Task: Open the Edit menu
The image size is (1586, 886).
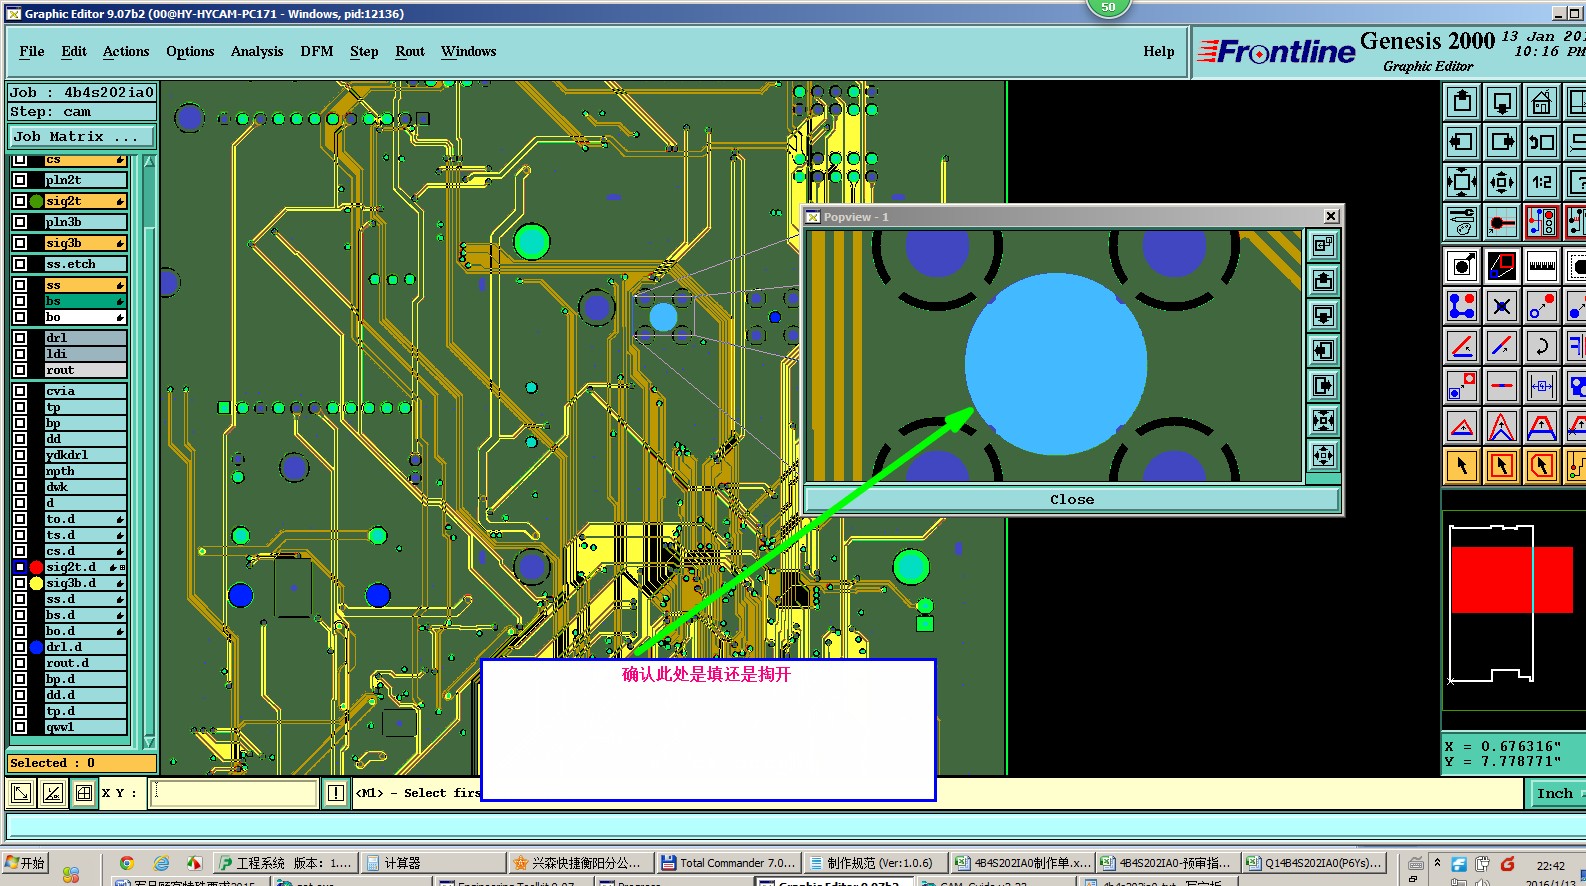Action: click(74, 52)
